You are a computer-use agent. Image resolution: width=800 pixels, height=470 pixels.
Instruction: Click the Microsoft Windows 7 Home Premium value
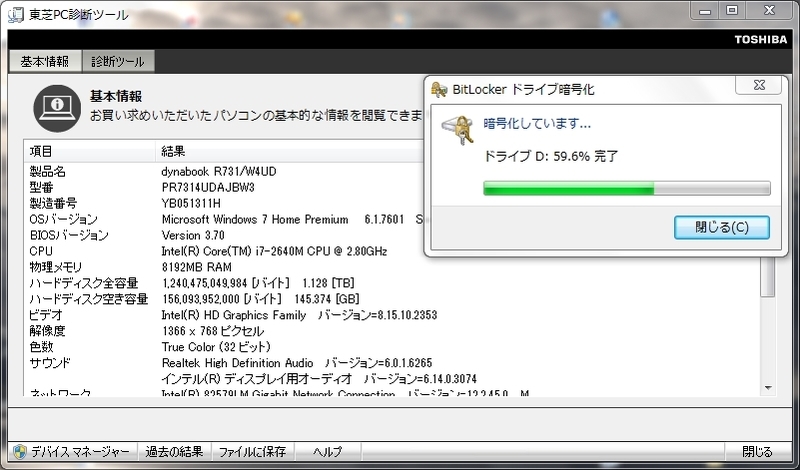pos(255,219)
